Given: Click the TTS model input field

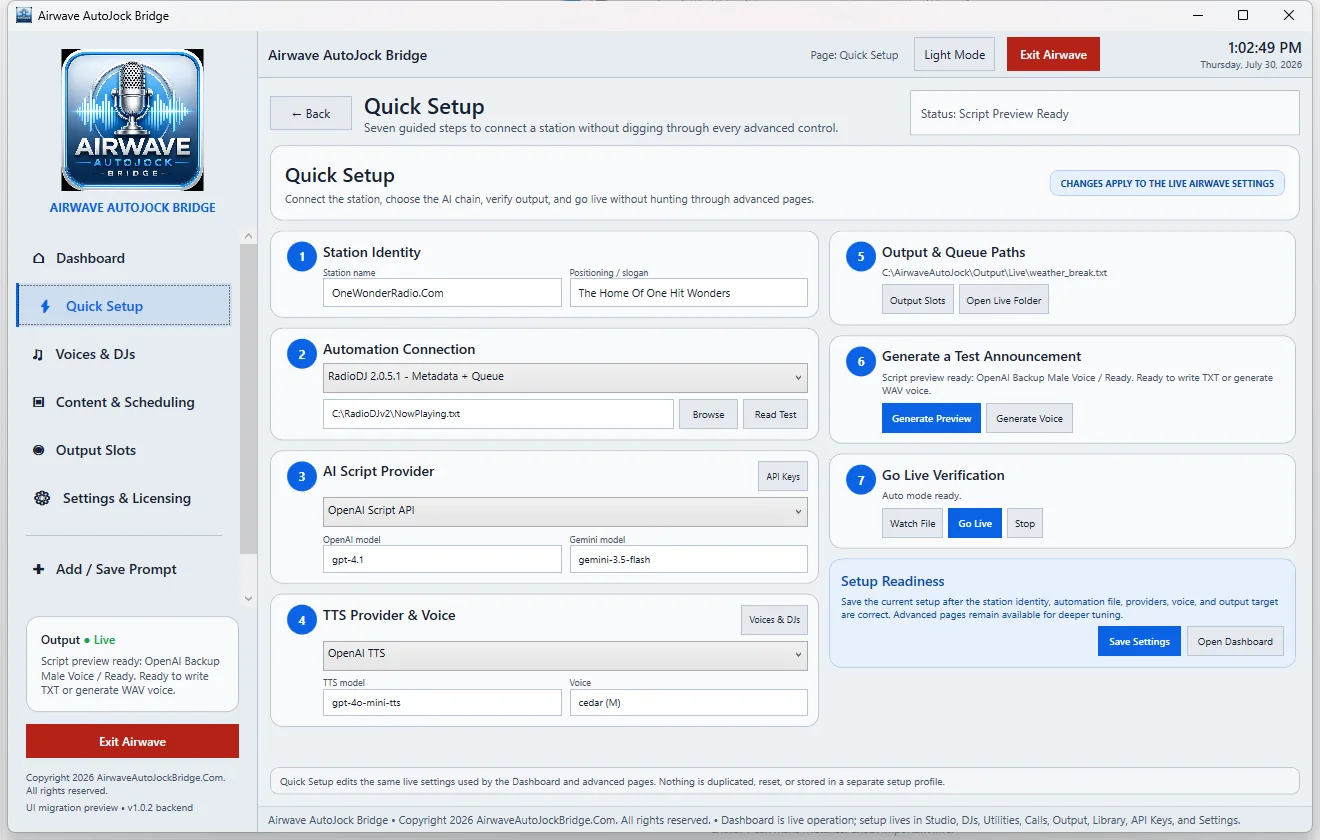Looking at the screenshot, I should (x=442, y=702).
